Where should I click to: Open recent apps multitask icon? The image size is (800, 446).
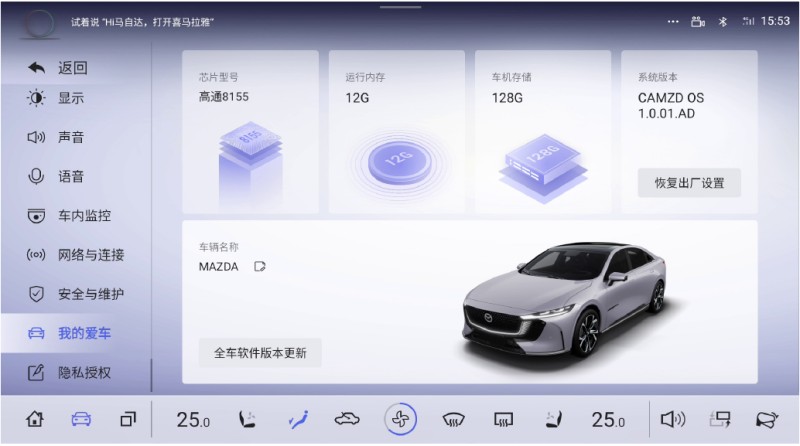128,419
